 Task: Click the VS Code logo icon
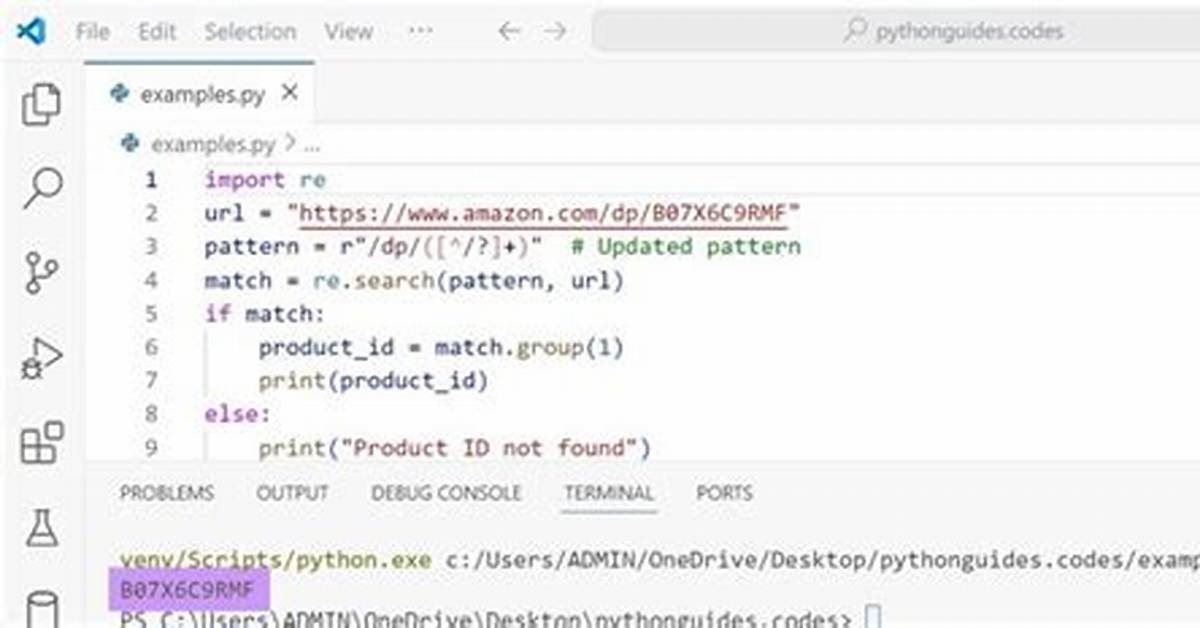(31, 30)
